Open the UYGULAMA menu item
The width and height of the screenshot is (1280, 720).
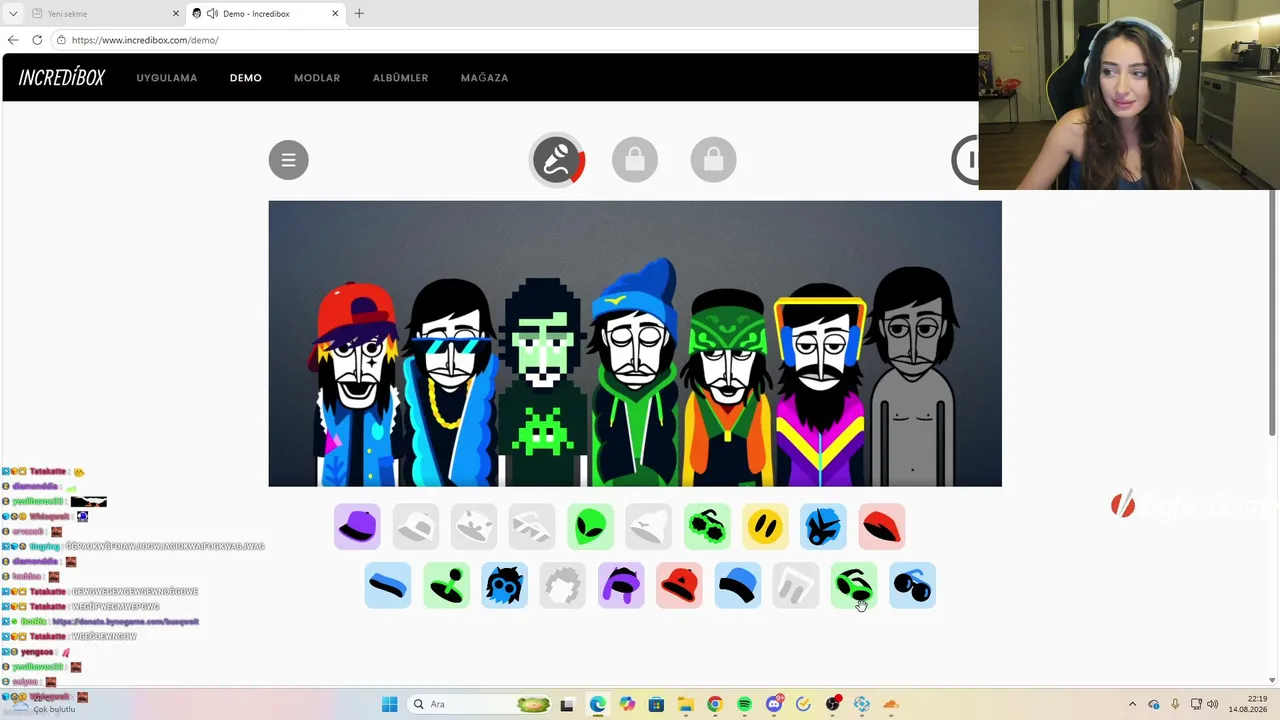[167, 78]
